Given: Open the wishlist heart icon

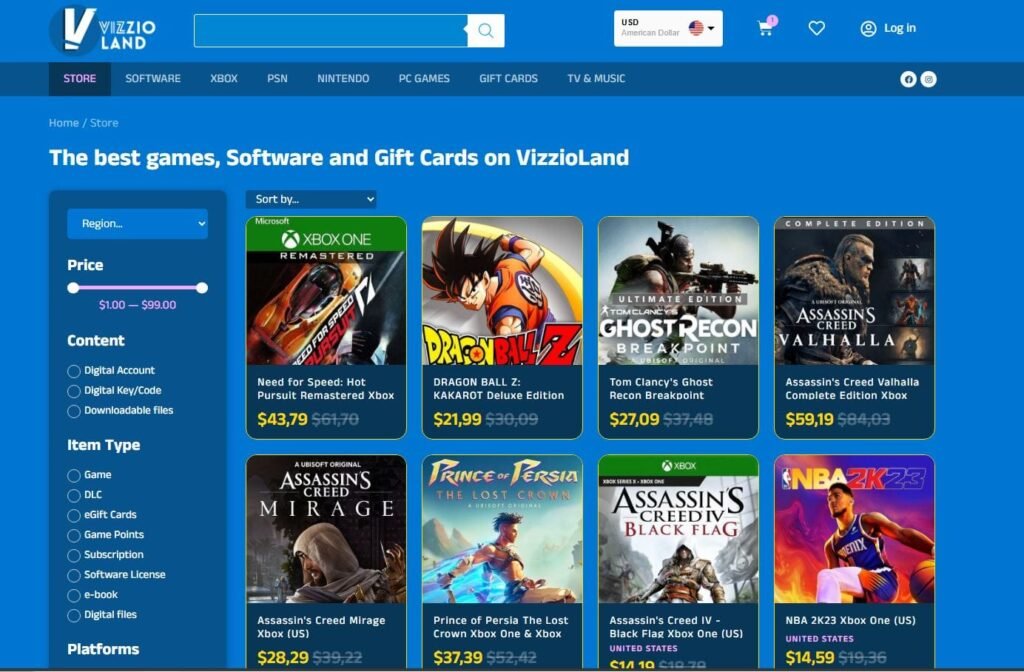Looking at the screenshot, I should pyautogui.click(x=817, y=29).
